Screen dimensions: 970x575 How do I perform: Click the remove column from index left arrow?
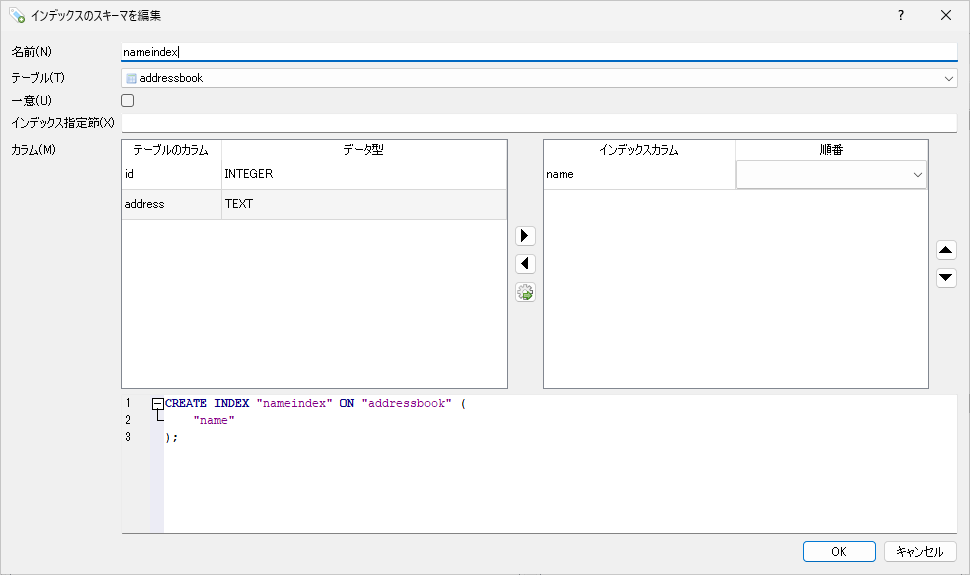pyautogui.click(x=525, y=264)
